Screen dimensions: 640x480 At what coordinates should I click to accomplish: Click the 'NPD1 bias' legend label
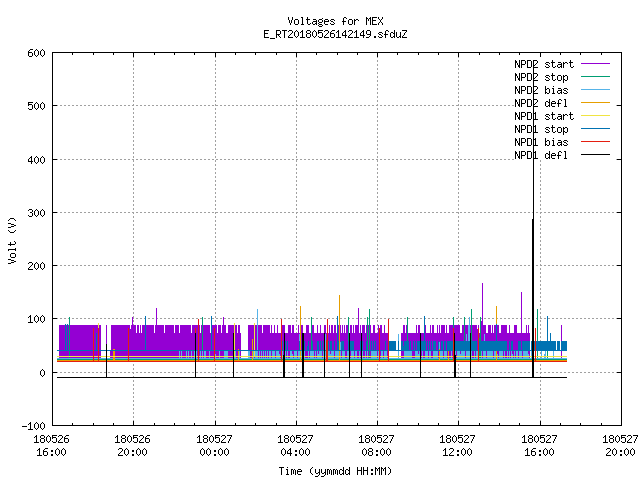click(x=541, y=142)
